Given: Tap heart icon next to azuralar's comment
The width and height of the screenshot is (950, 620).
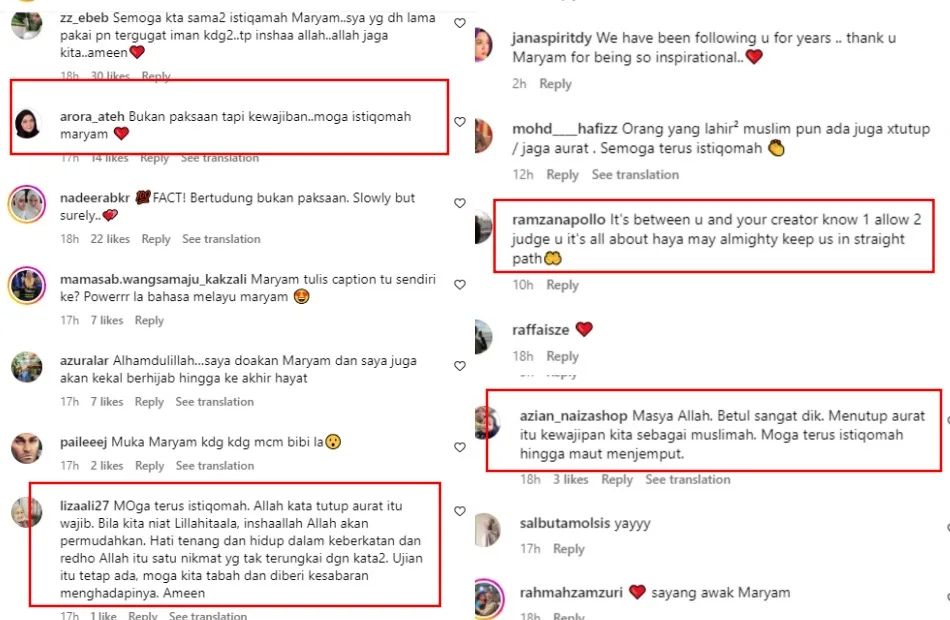Looking at the screenshot, I should pos(460,366).
